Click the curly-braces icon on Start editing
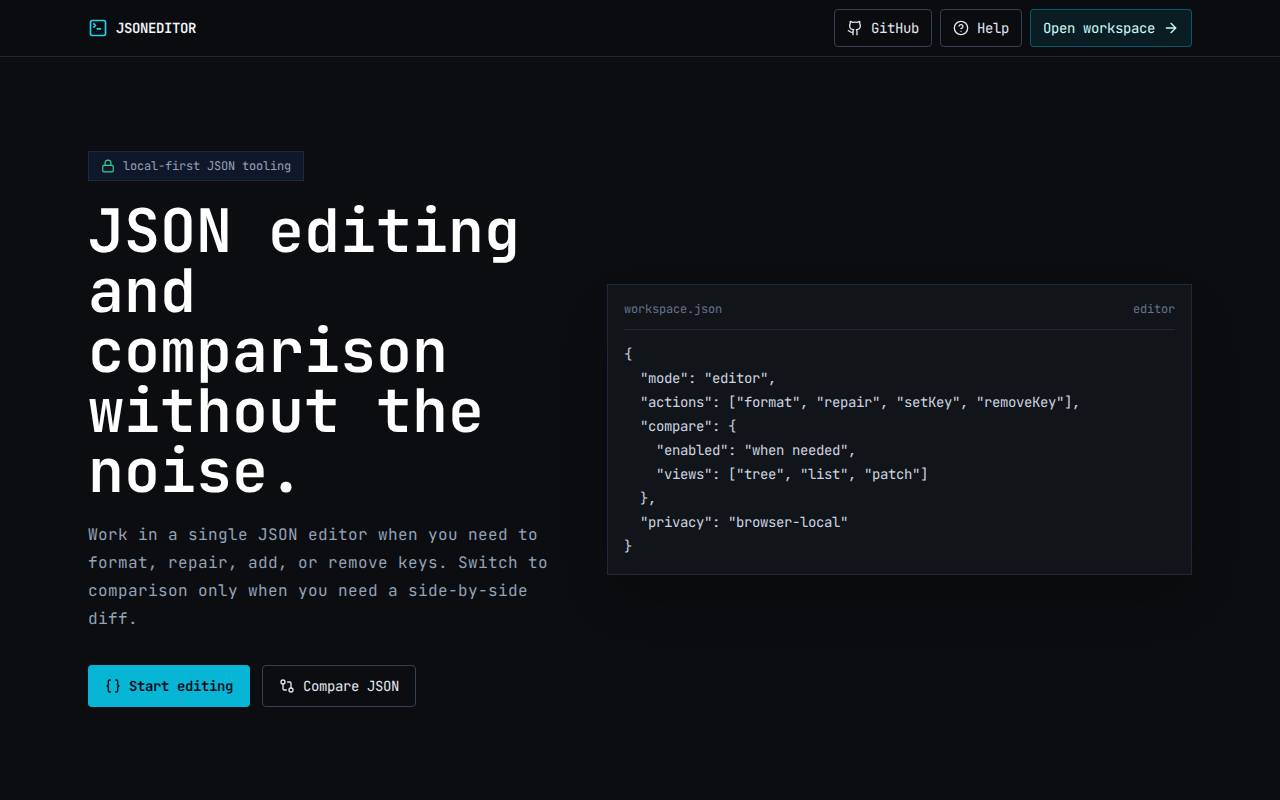1280x800 pixels. click(x=113, y=686)
